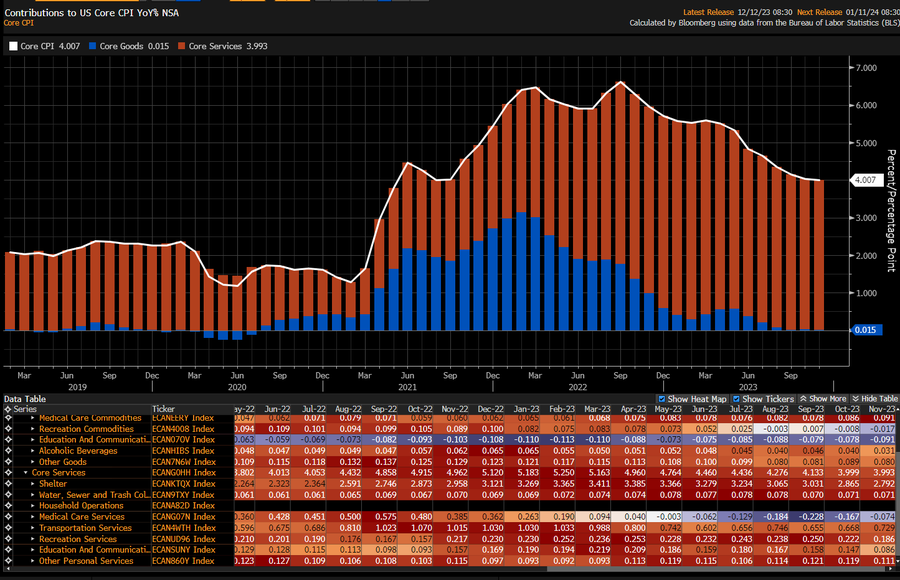This screenshot has width=900, height=580.
Task: Click the diamond icon beside the Series column header
Action: (x=8, y=408)
